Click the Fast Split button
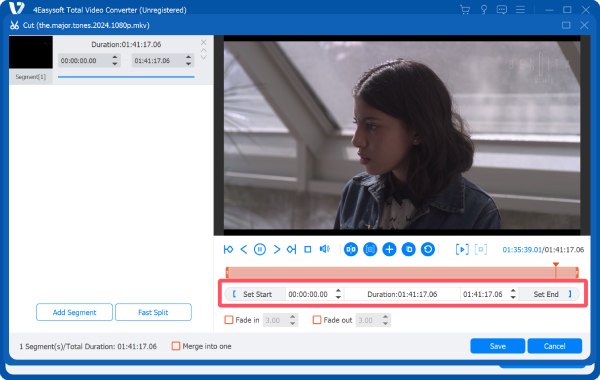 [153, 312]
